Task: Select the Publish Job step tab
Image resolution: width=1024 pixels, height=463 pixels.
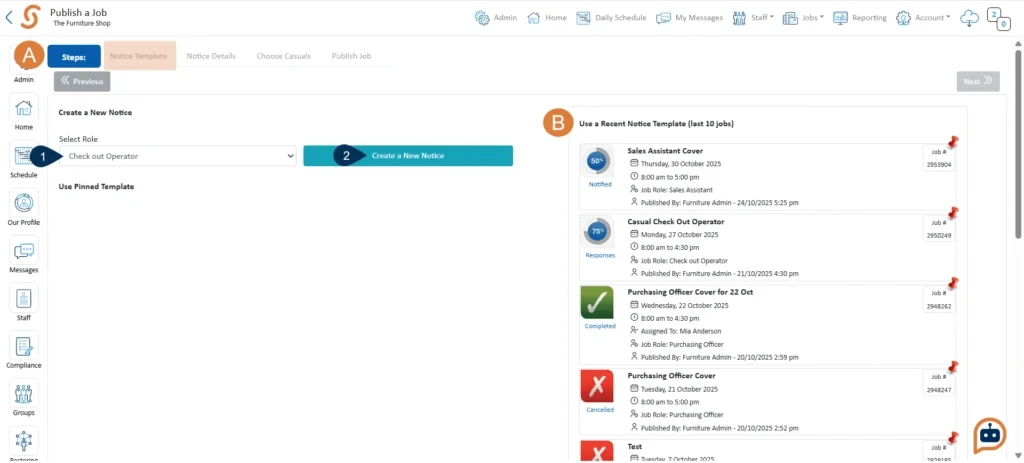Action: [x=351, y=56]
